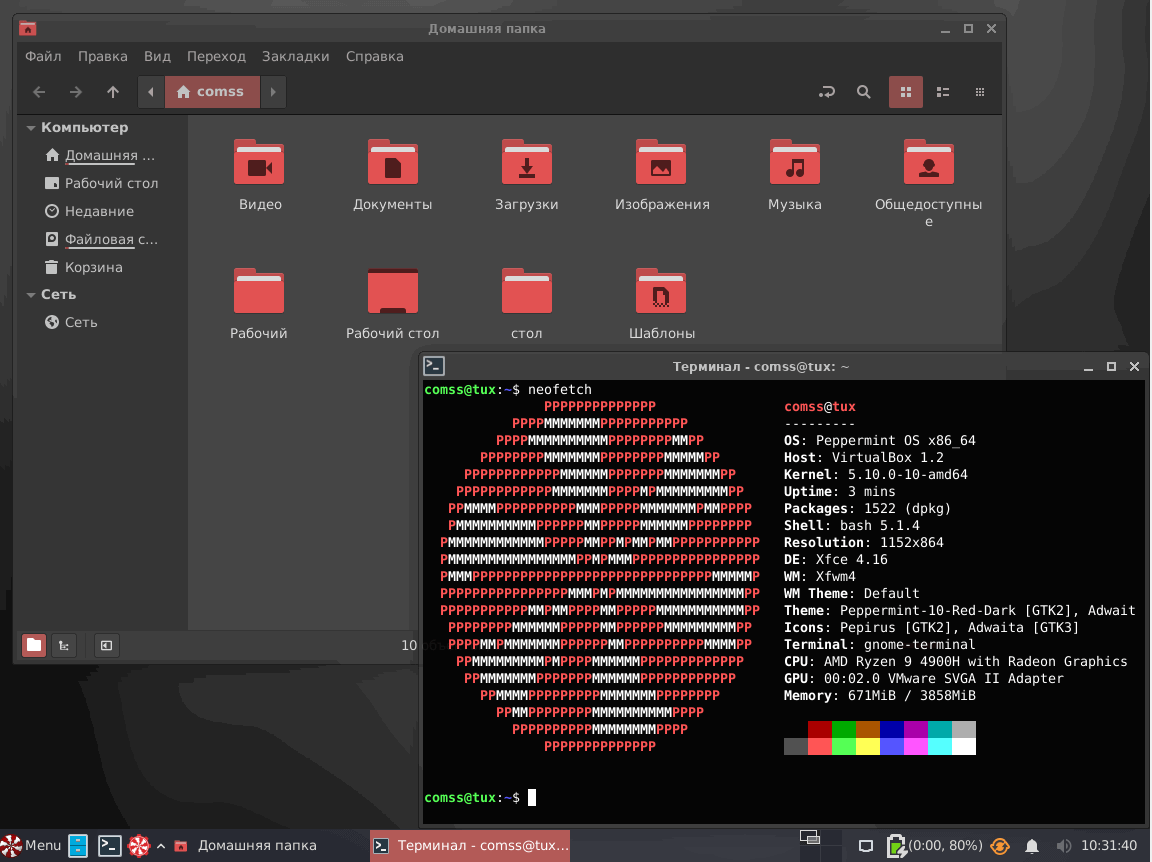Switch to compact view mode
This screenshot has width=1152, height=862.
click(x=980, y=92)
